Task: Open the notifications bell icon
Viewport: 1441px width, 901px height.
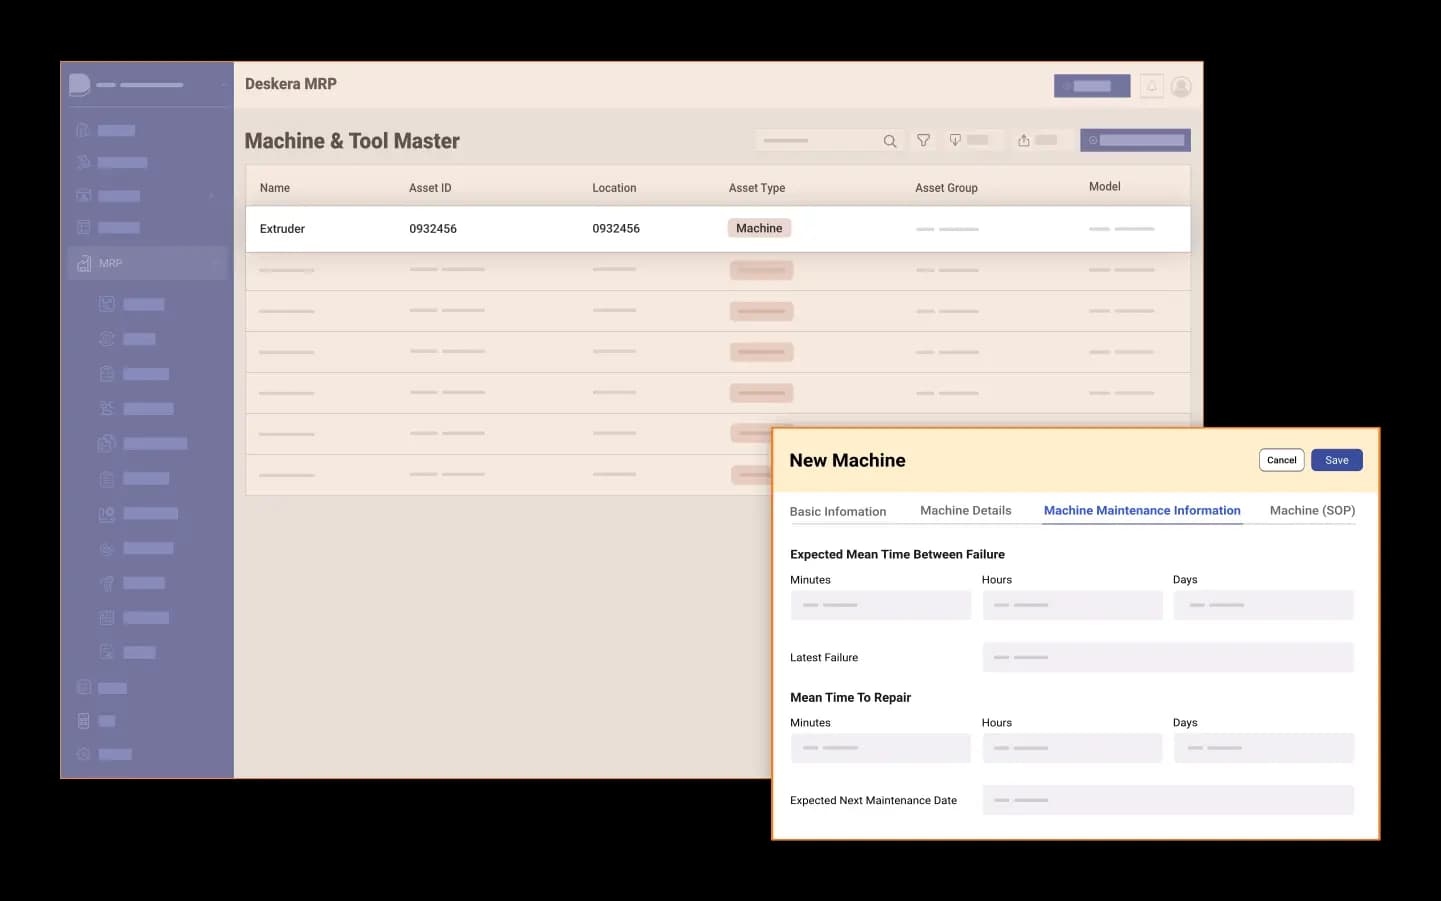Action: click(x=1152, y=86)
